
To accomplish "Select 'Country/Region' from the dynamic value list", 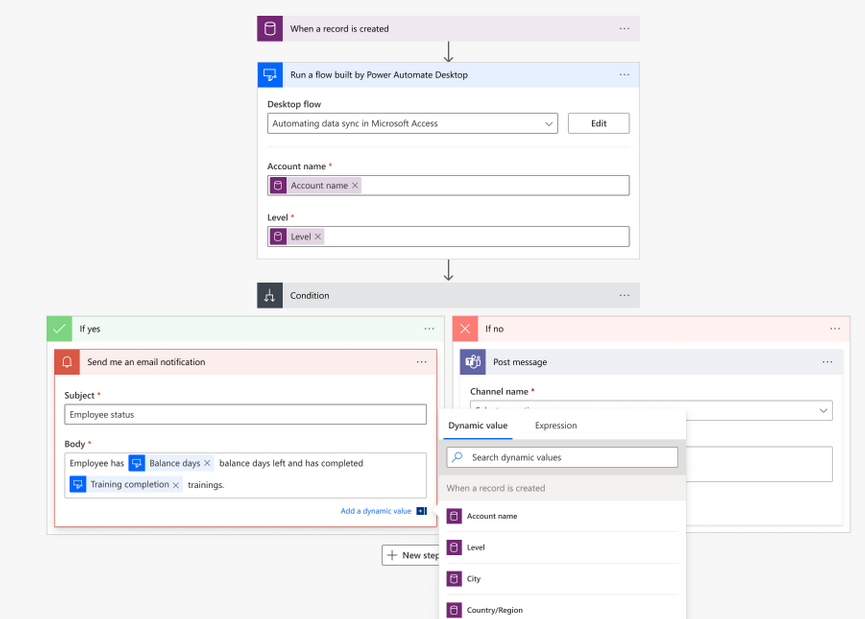I will [563, 610].
